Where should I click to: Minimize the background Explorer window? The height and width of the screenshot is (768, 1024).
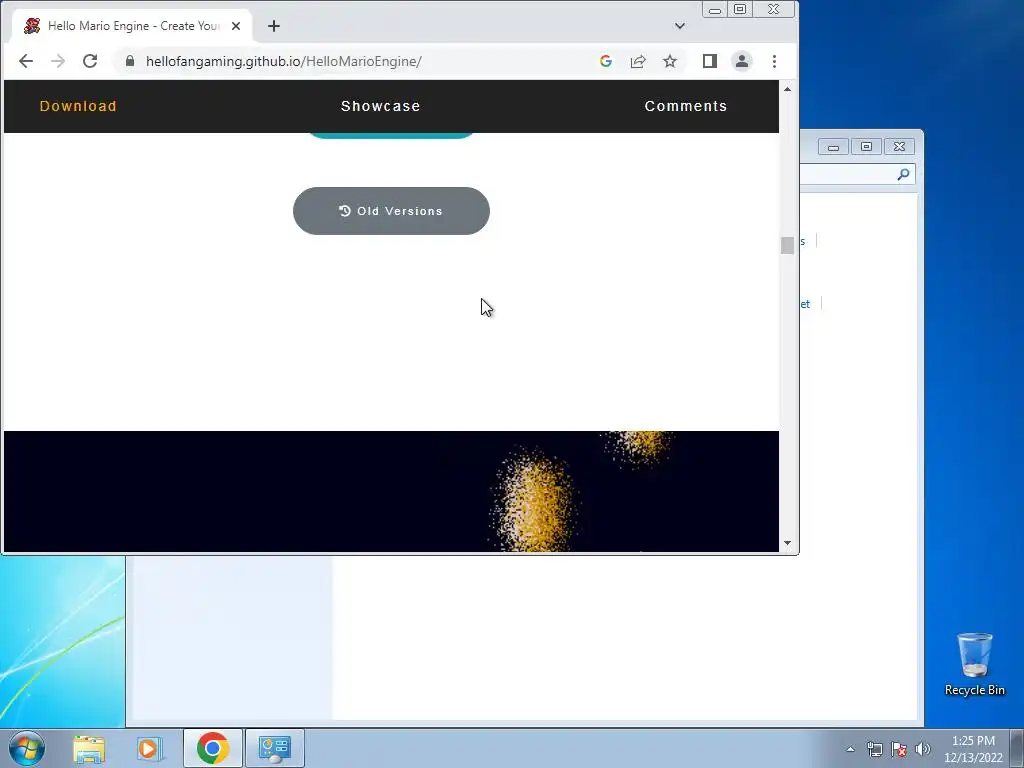tap(833, 147)
